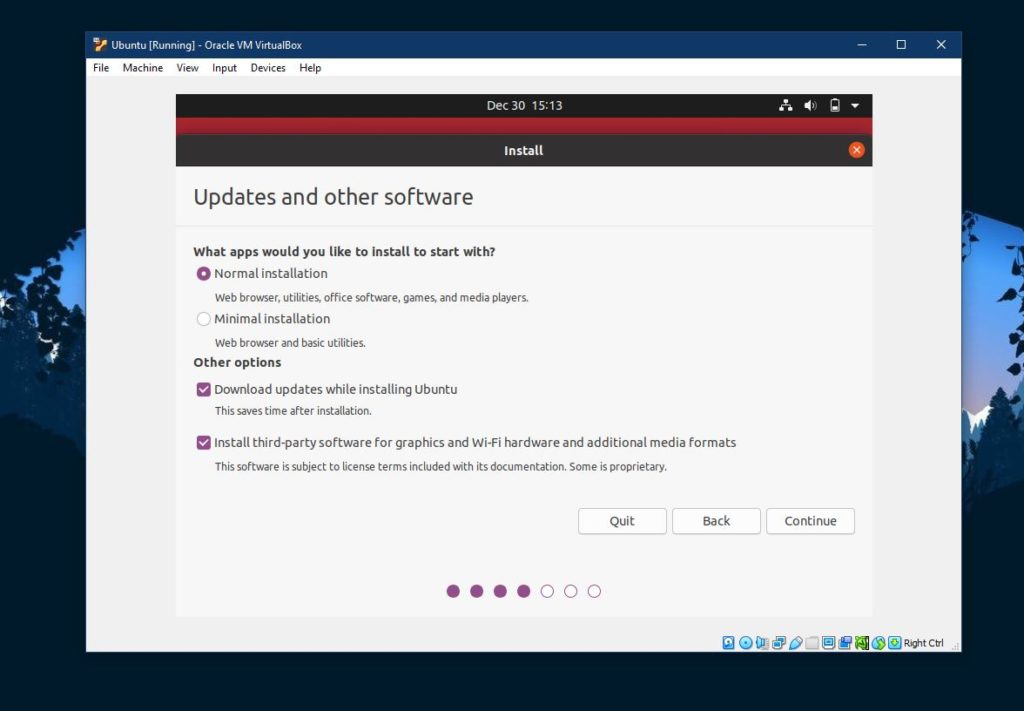
Task: Click the shared folders status icon
Action: [x=812, y=643]
